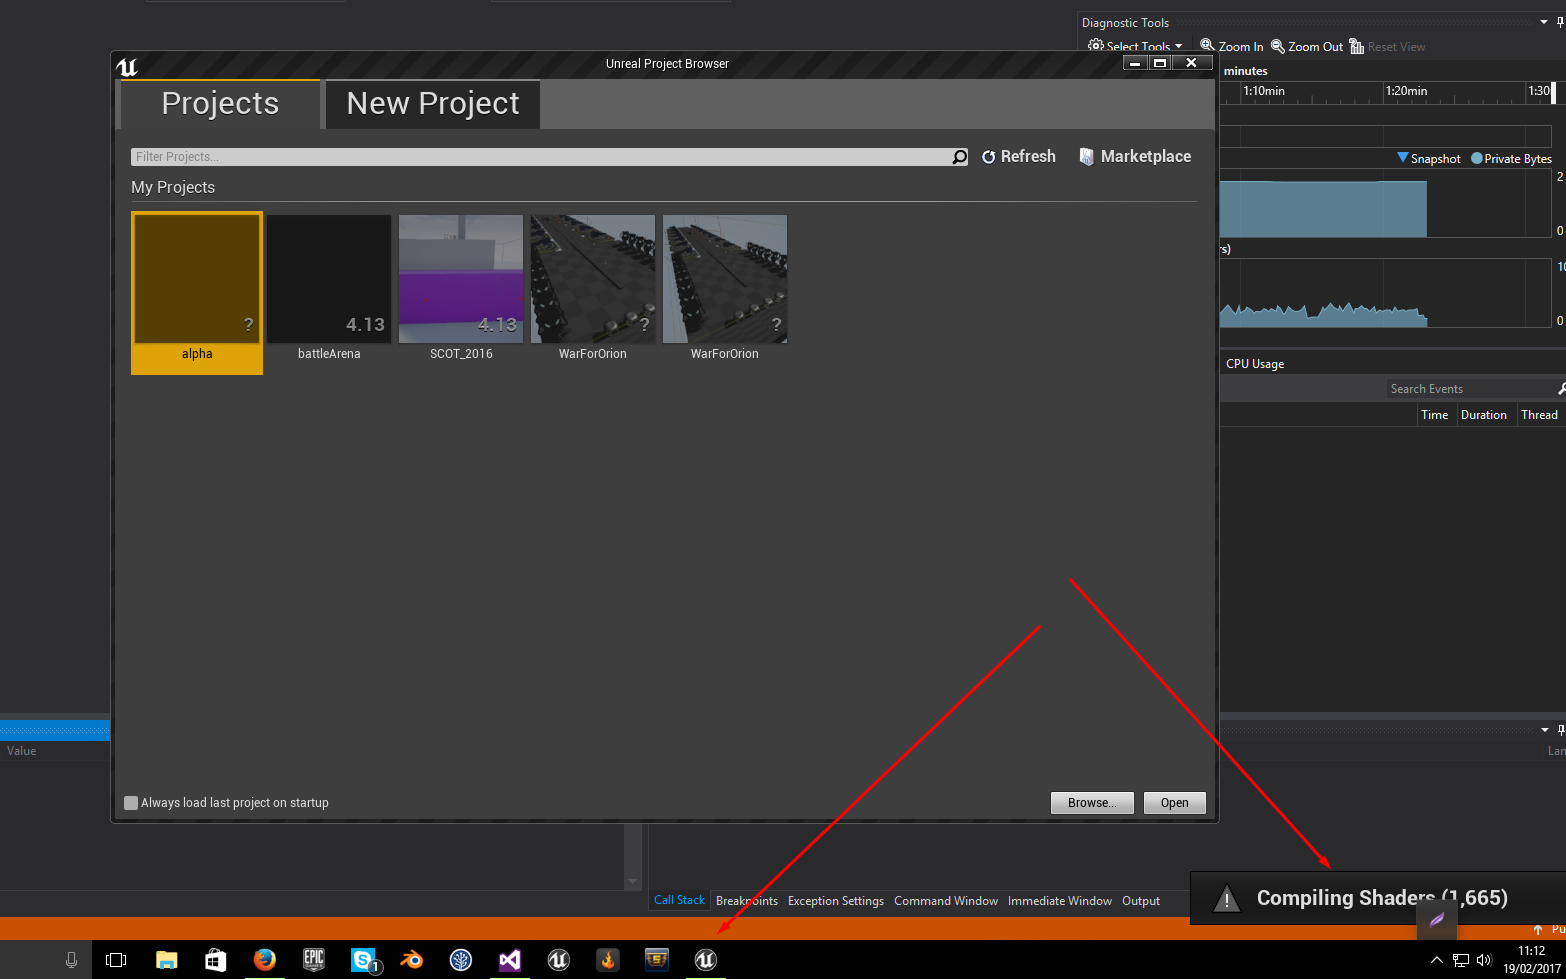Select the Breakpoints tab
1566x979 pixels.
point(747,901)
